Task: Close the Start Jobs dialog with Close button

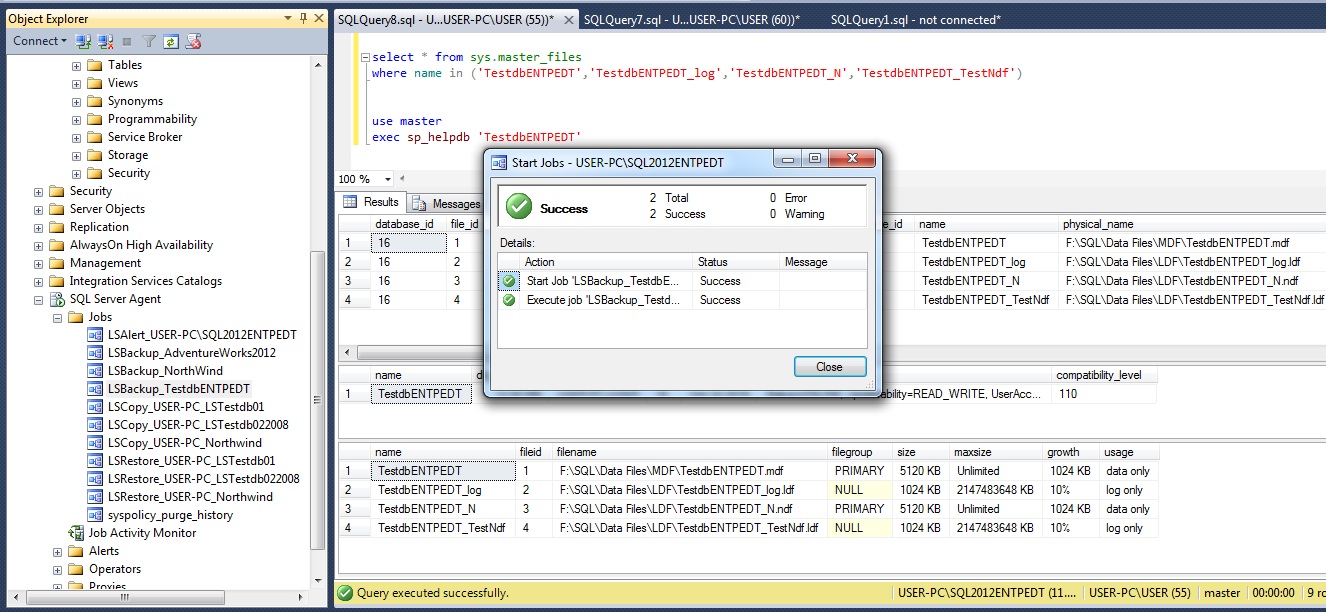Action: pos(830,367)
